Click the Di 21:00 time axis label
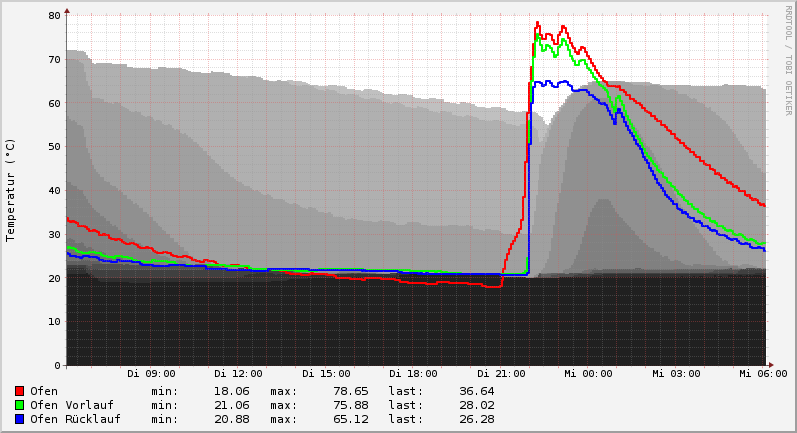797x433 pixels. pyautogui.click(x=501, y=374)
